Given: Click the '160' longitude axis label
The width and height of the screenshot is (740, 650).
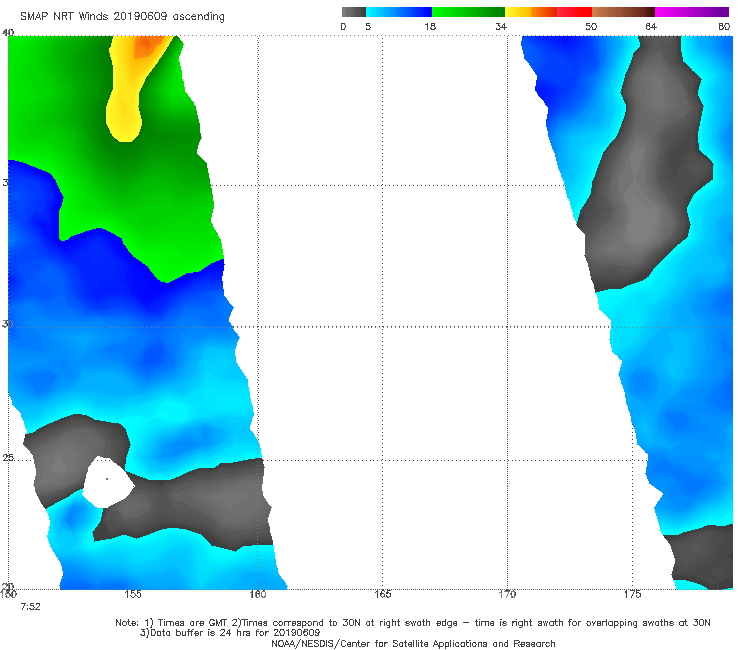Looking at the screenshot, I should tap(258, 594).
